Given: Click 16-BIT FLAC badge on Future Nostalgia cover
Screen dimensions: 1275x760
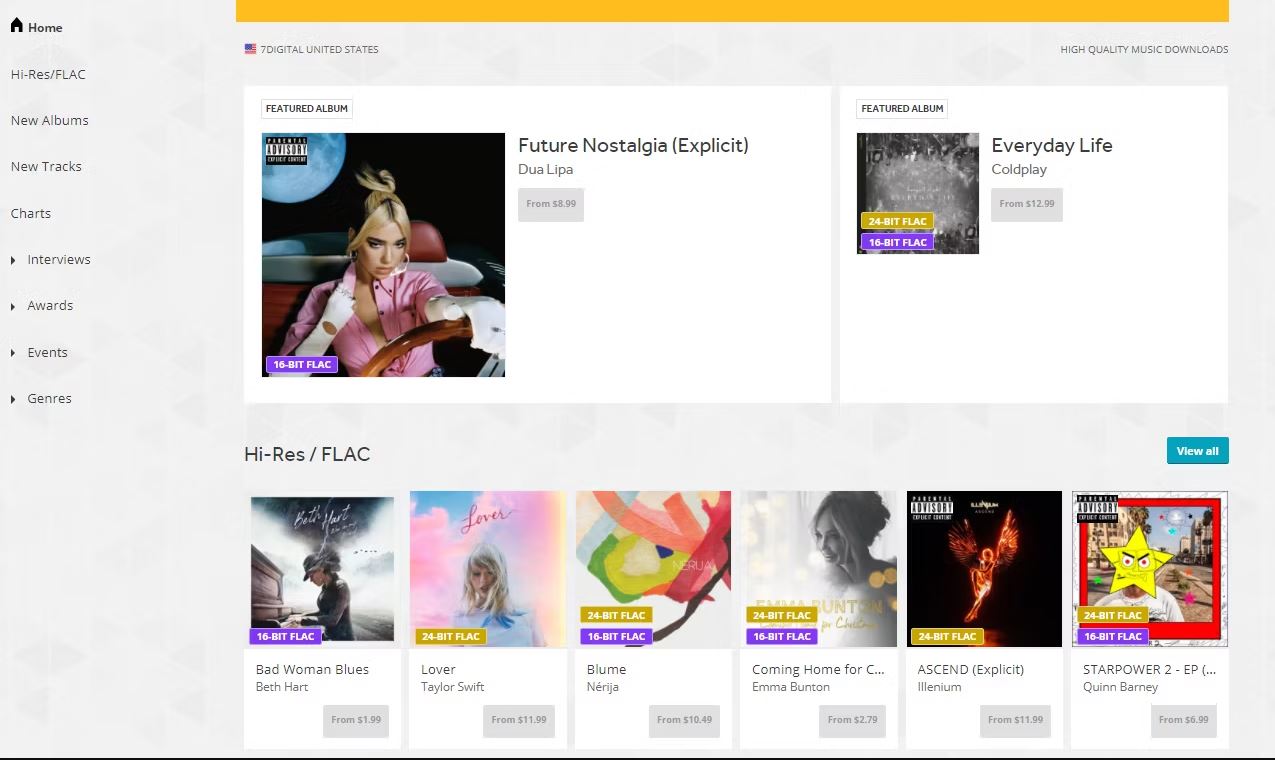Looking at the screenshot, I should [x=302, y=365].
